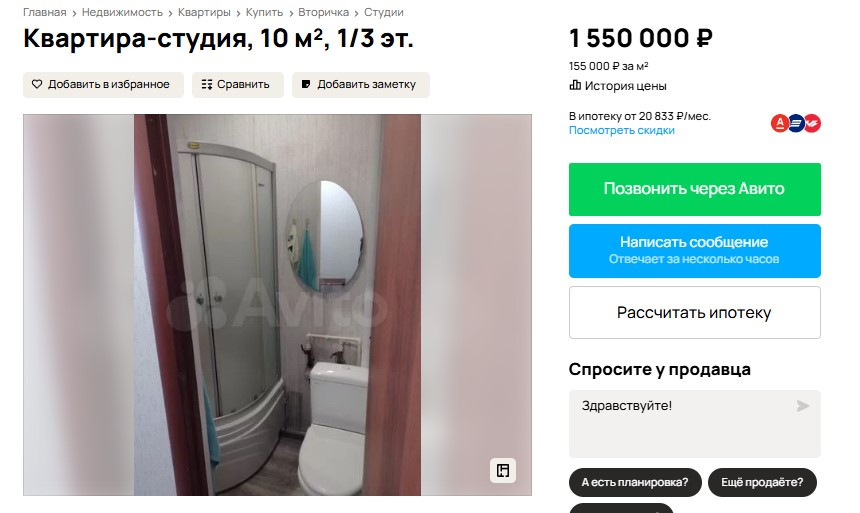The height and width of the screenshot is (513, 860).
Task: Select the Ещё продаёте? quick question
Action: point(762,482)
